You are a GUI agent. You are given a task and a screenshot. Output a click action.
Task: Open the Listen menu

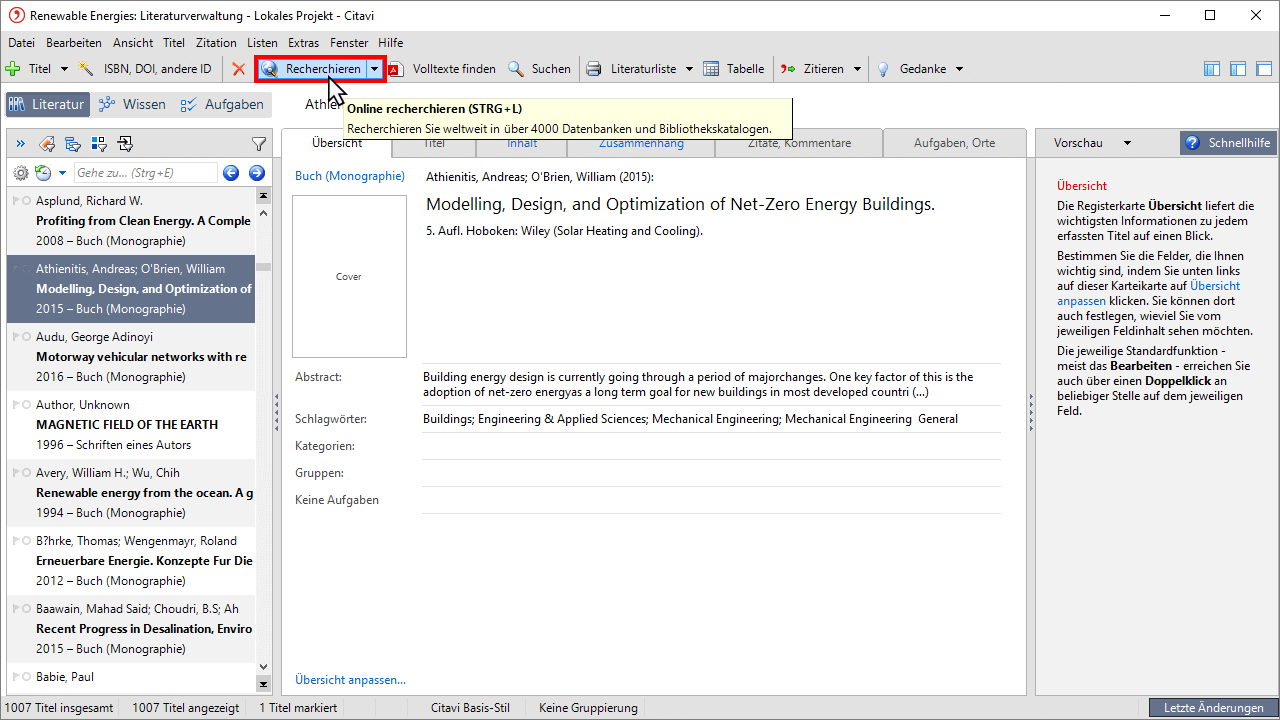coord(262,43)
